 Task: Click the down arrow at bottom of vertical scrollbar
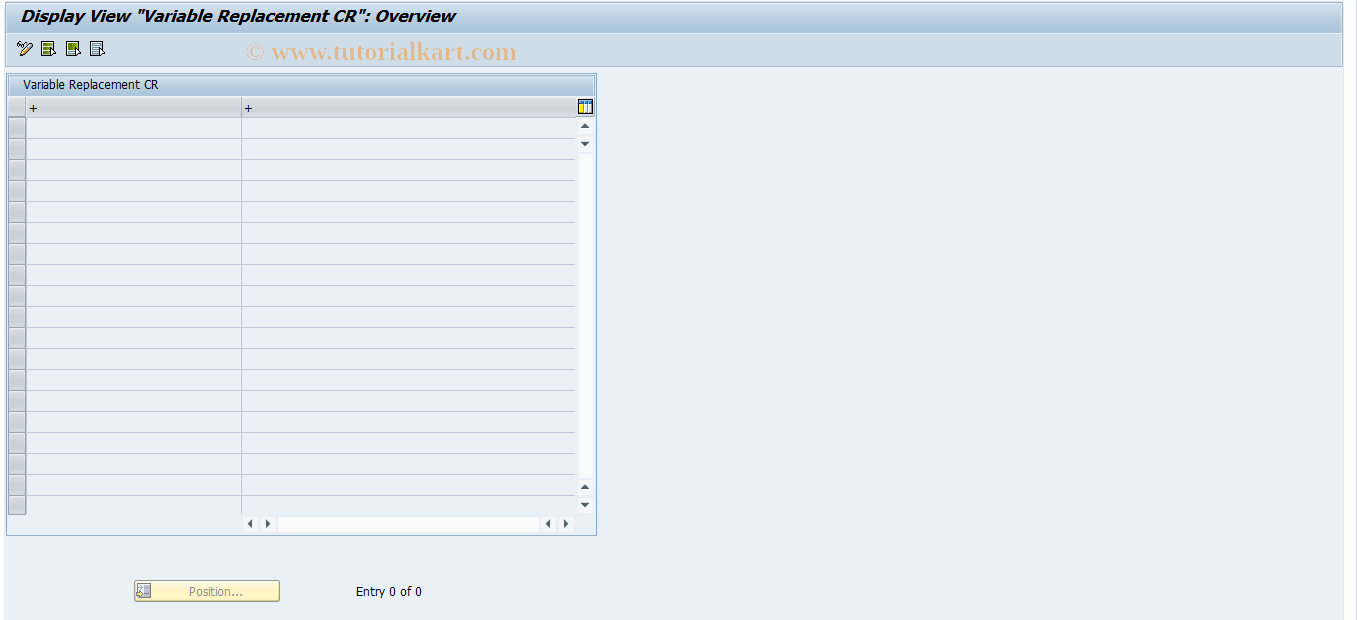[585, 505]
